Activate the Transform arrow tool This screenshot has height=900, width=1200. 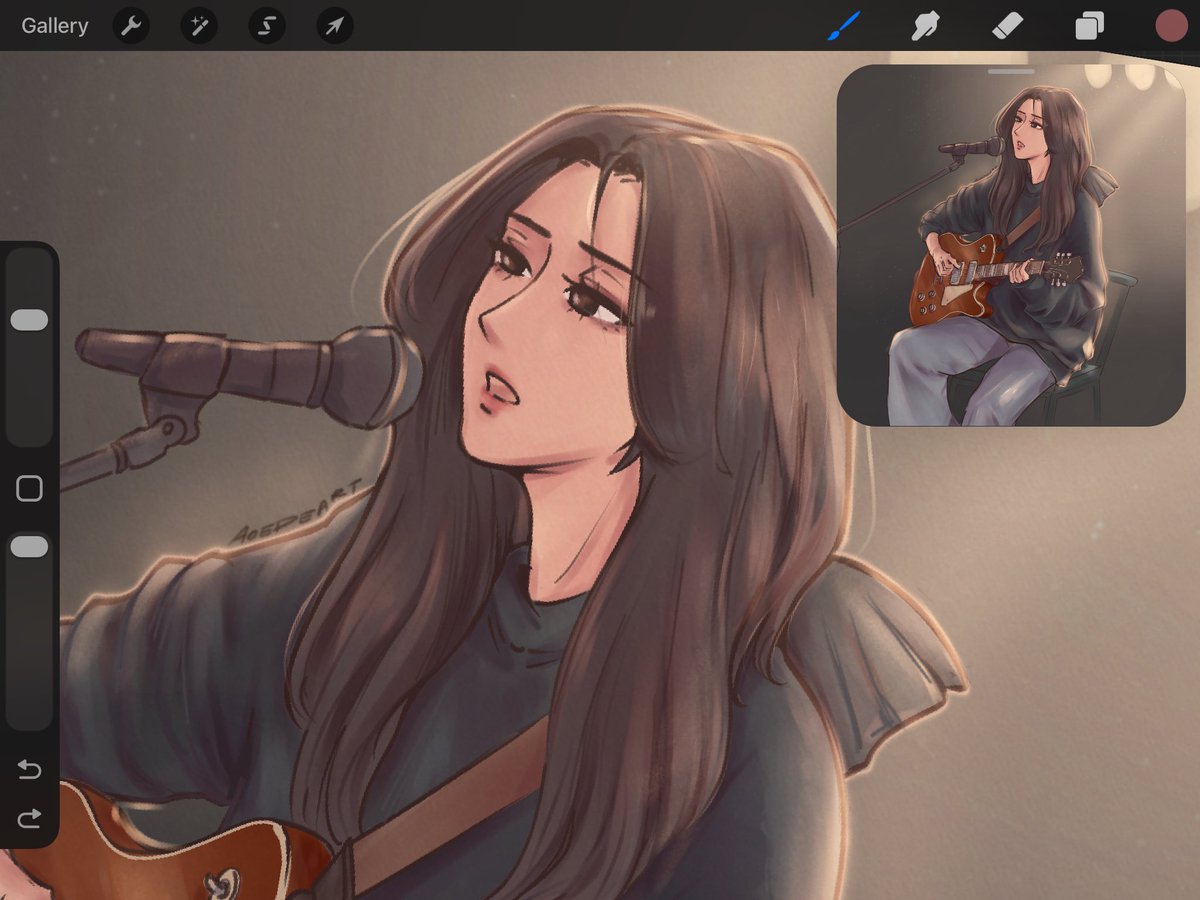(334, 26)
